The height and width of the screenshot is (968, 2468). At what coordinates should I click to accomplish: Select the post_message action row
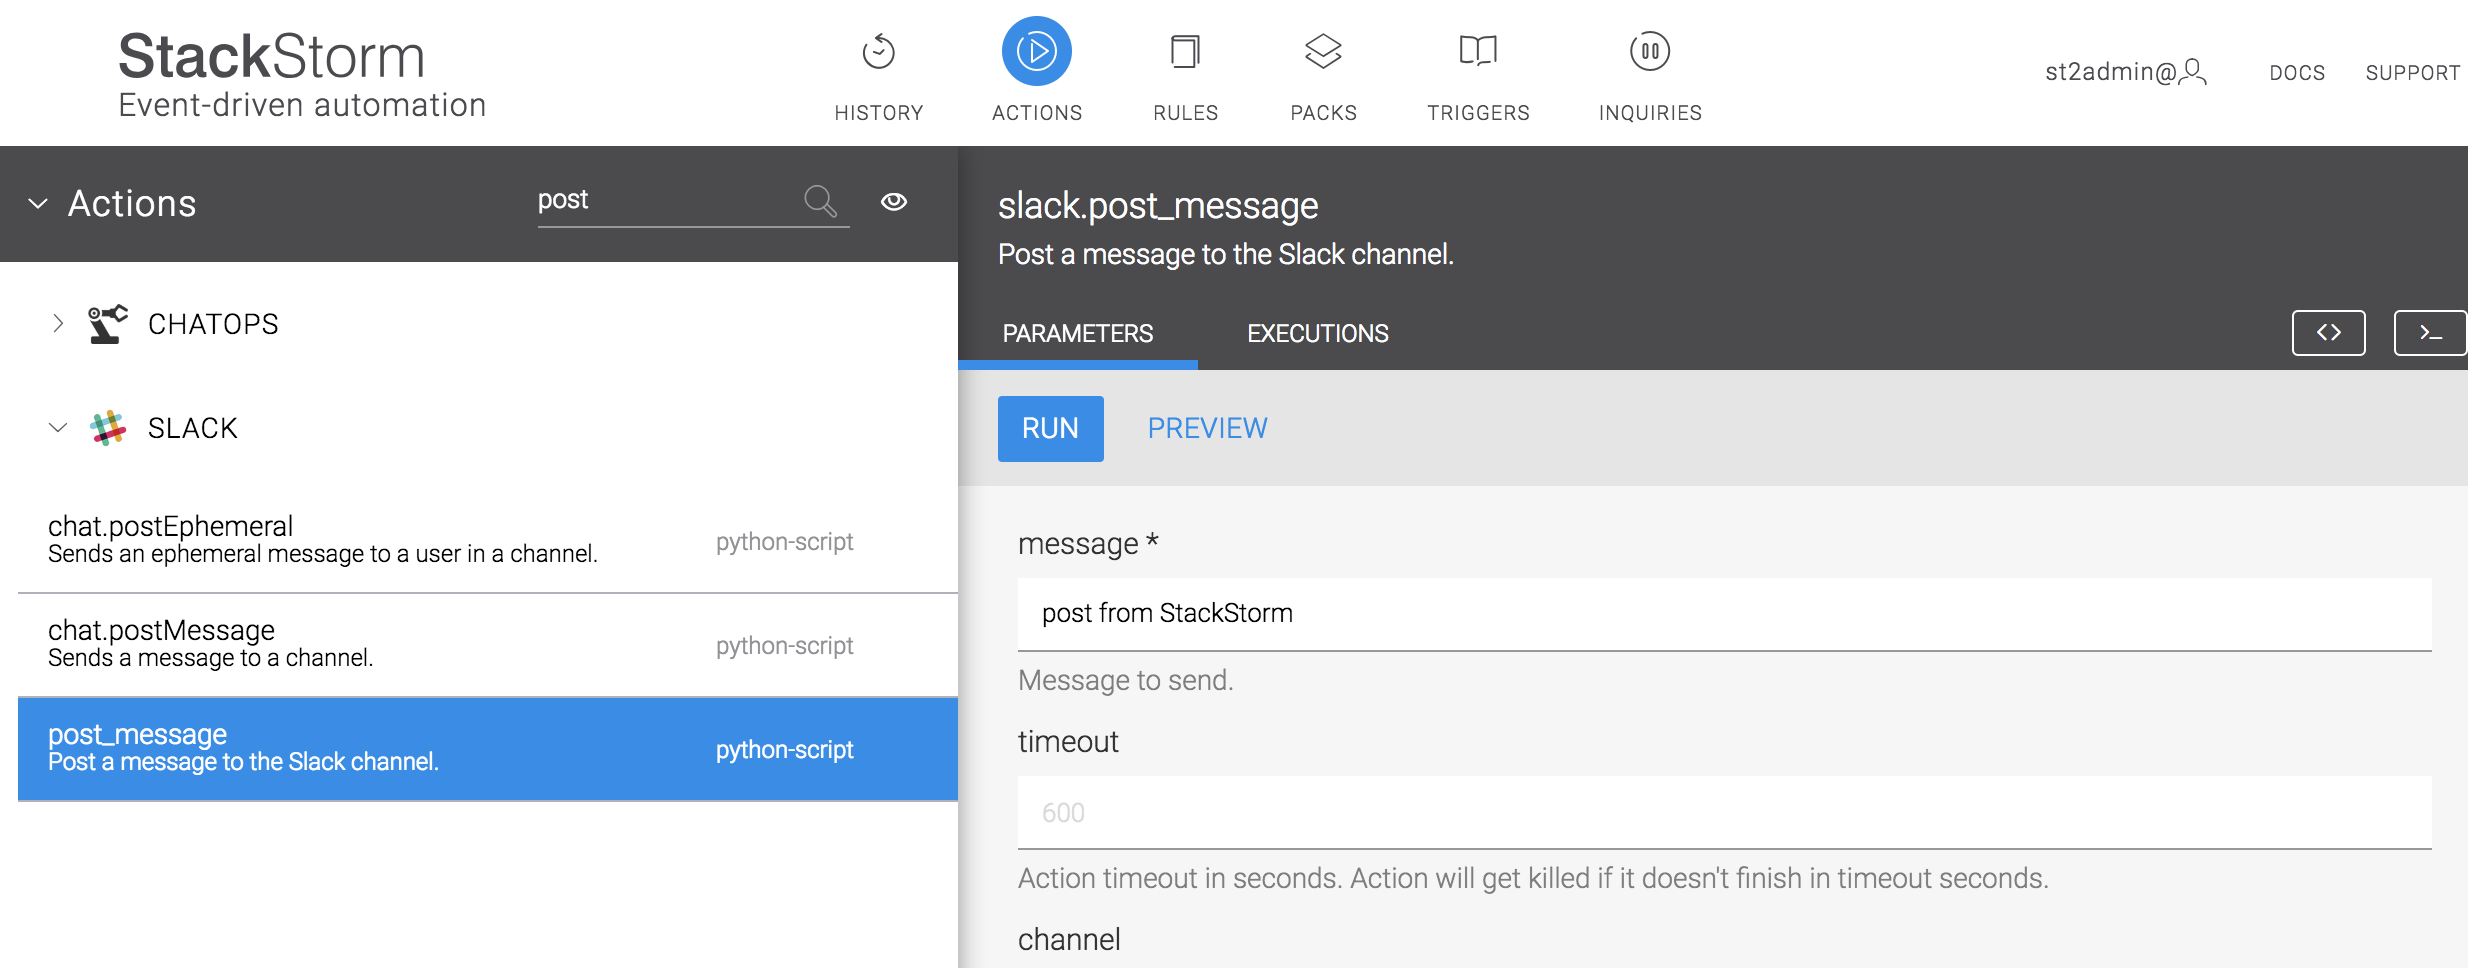tap(488, 749)
